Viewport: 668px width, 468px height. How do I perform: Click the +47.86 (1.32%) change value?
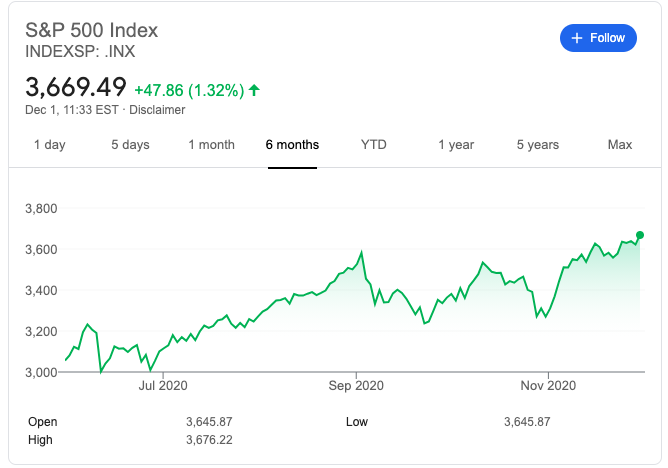[x=189, y=90]
